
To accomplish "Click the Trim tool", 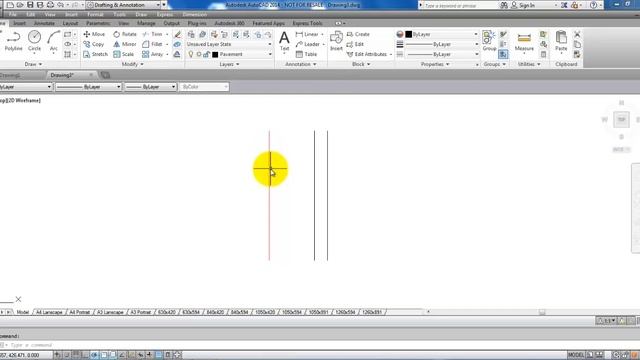I will [153, 34].
